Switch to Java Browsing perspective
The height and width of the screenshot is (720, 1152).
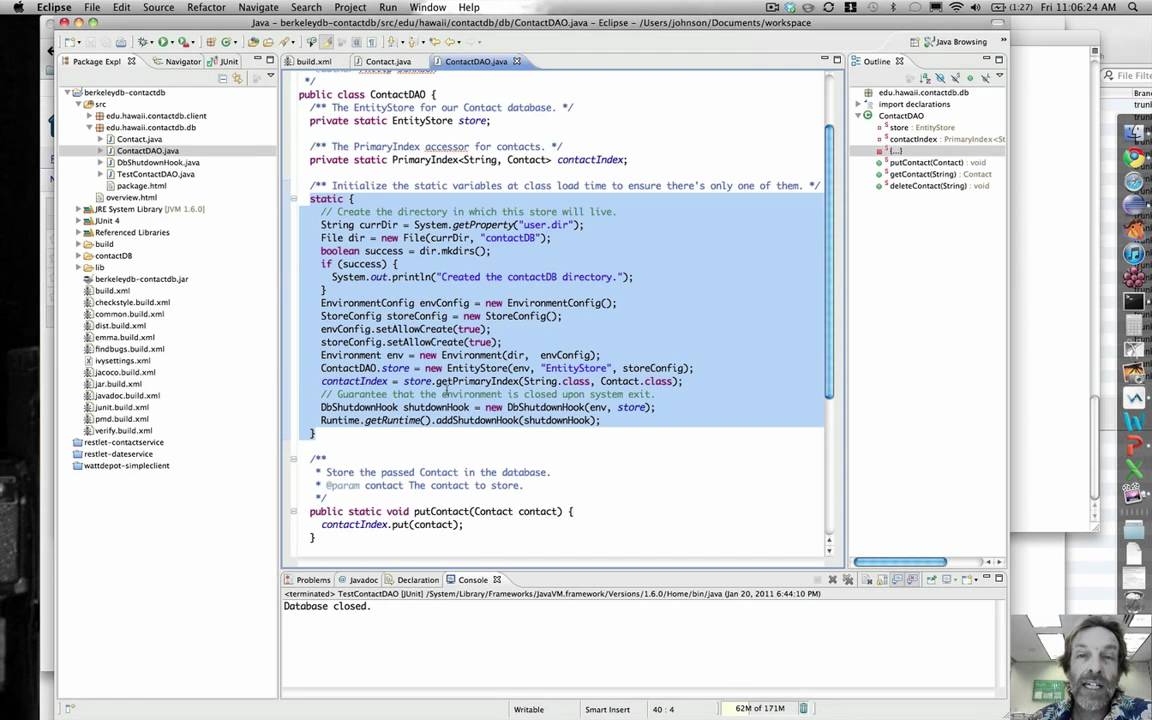955,42
